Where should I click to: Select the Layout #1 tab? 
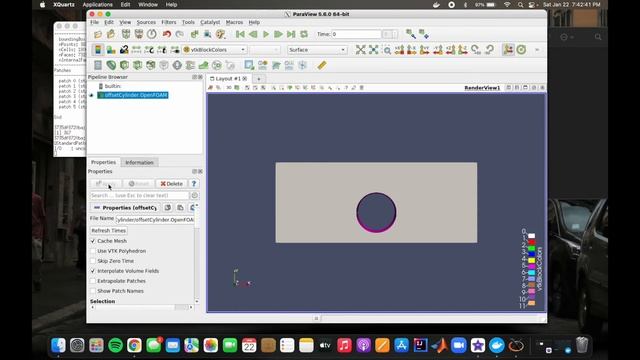click(x=228, y=78)
